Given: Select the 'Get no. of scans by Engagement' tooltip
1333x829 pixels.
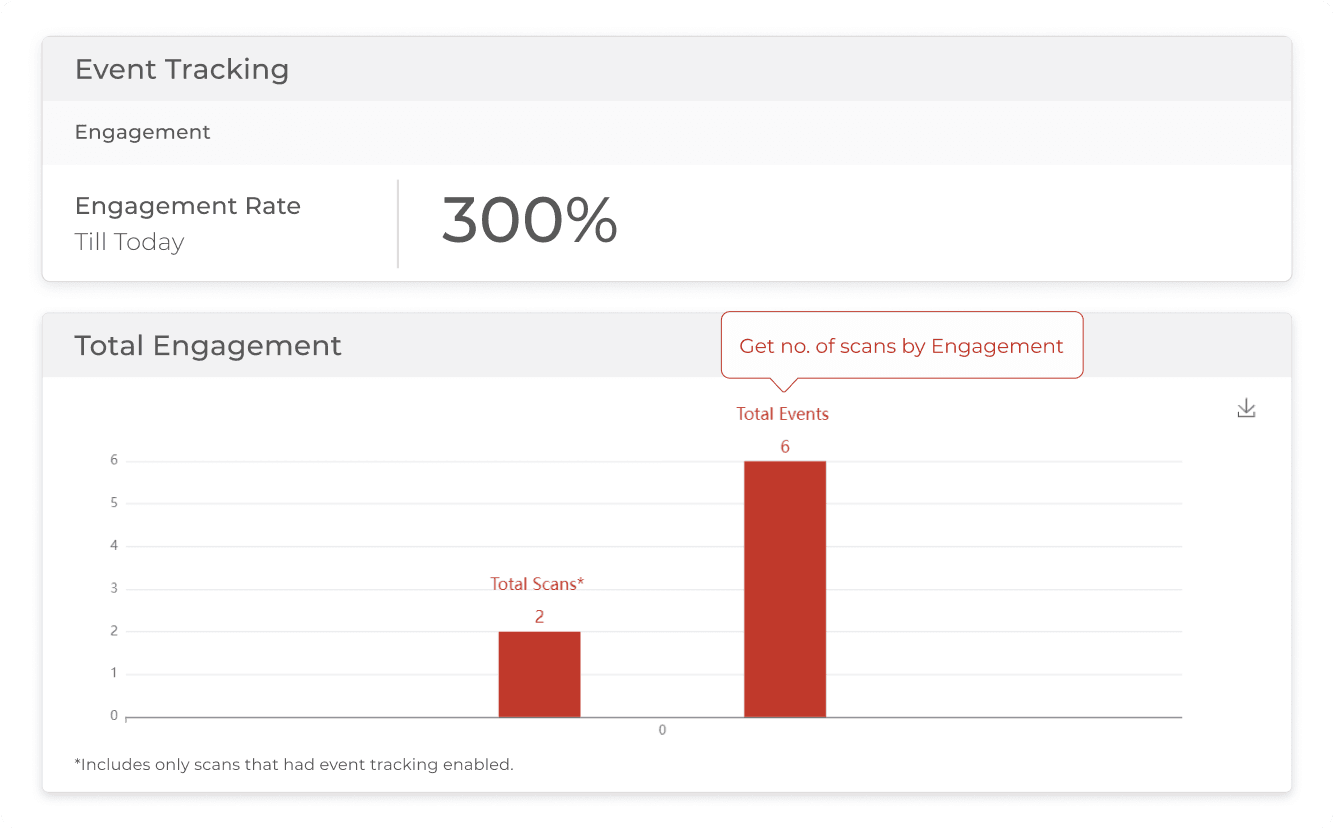Looking at the screenshot, I should 901,346.
